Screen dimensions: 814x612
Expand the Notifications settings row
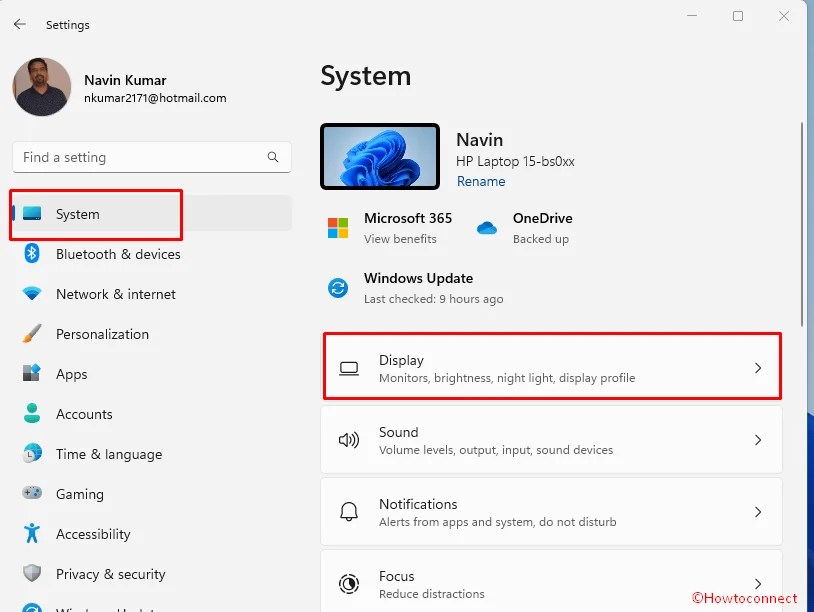pyautogui.click(x=552, y=511)
